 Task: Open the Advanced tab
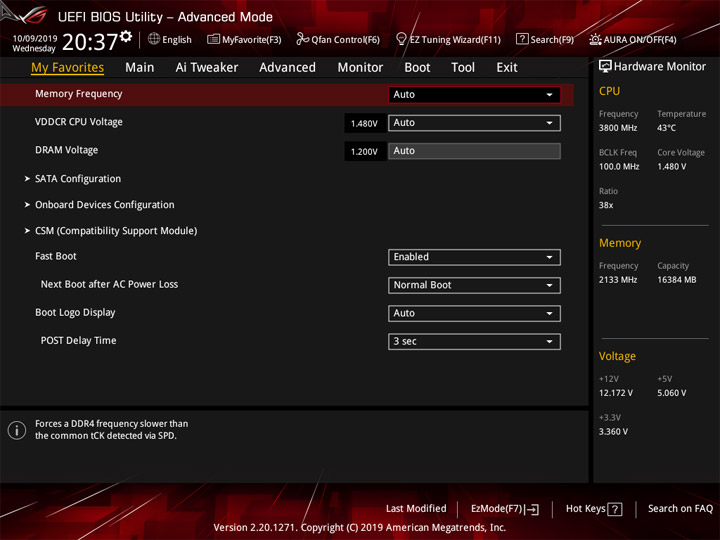287,68
